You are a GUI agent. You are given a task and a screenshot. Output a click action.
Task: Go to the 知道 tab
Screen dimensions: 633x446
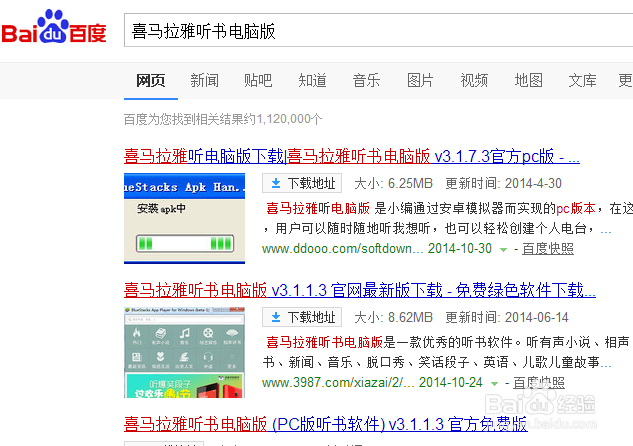[x=312, y=80]
